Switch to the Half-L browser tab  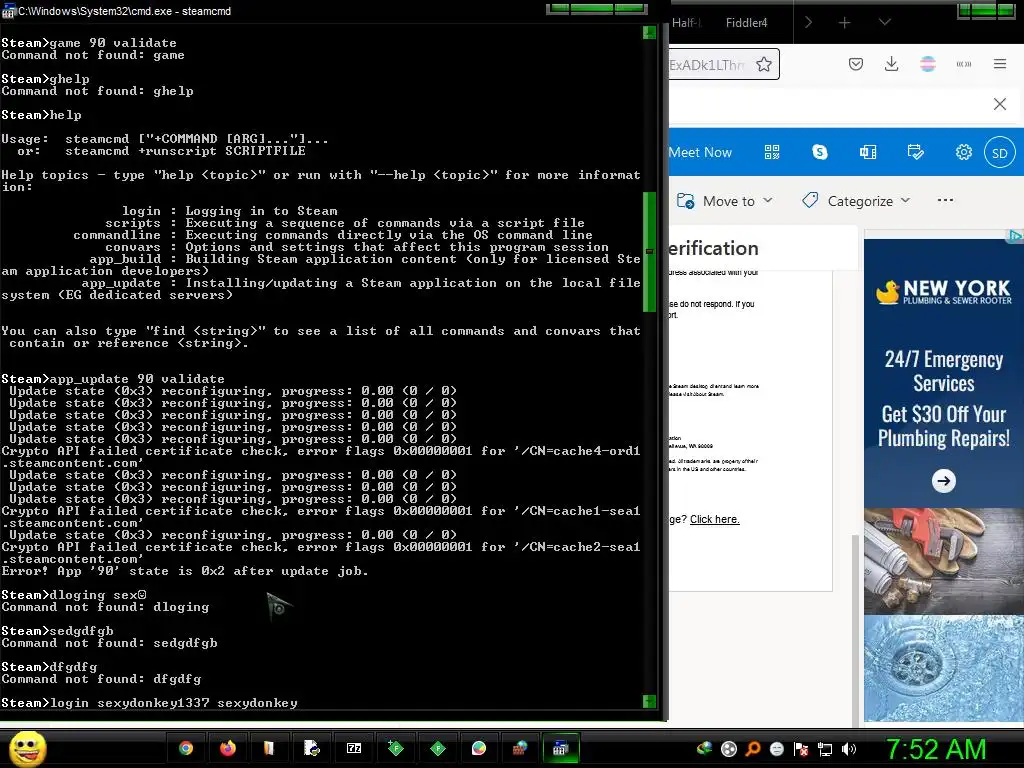(687, 23)
